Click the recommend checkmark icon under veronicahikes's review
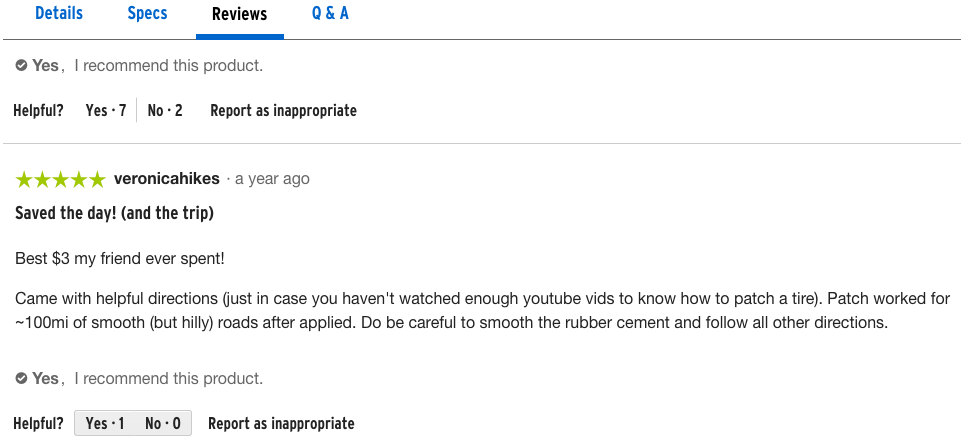 pyautogui.click(x=21, y=379)
